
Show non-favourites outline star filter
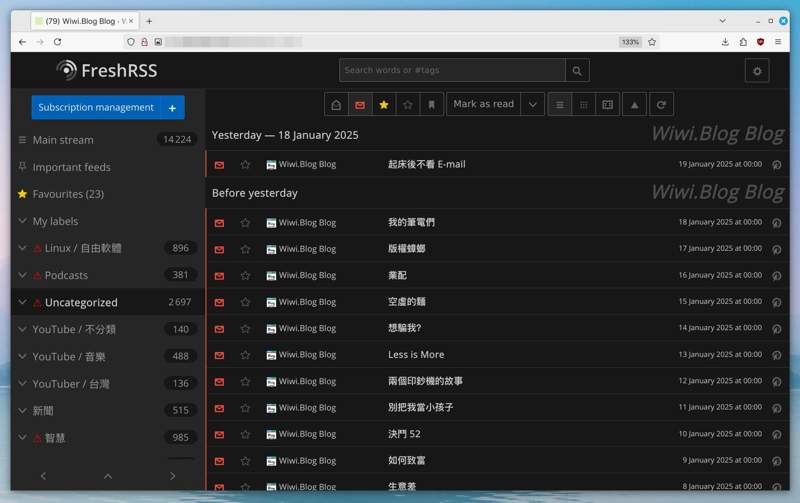tap(408, 105)
